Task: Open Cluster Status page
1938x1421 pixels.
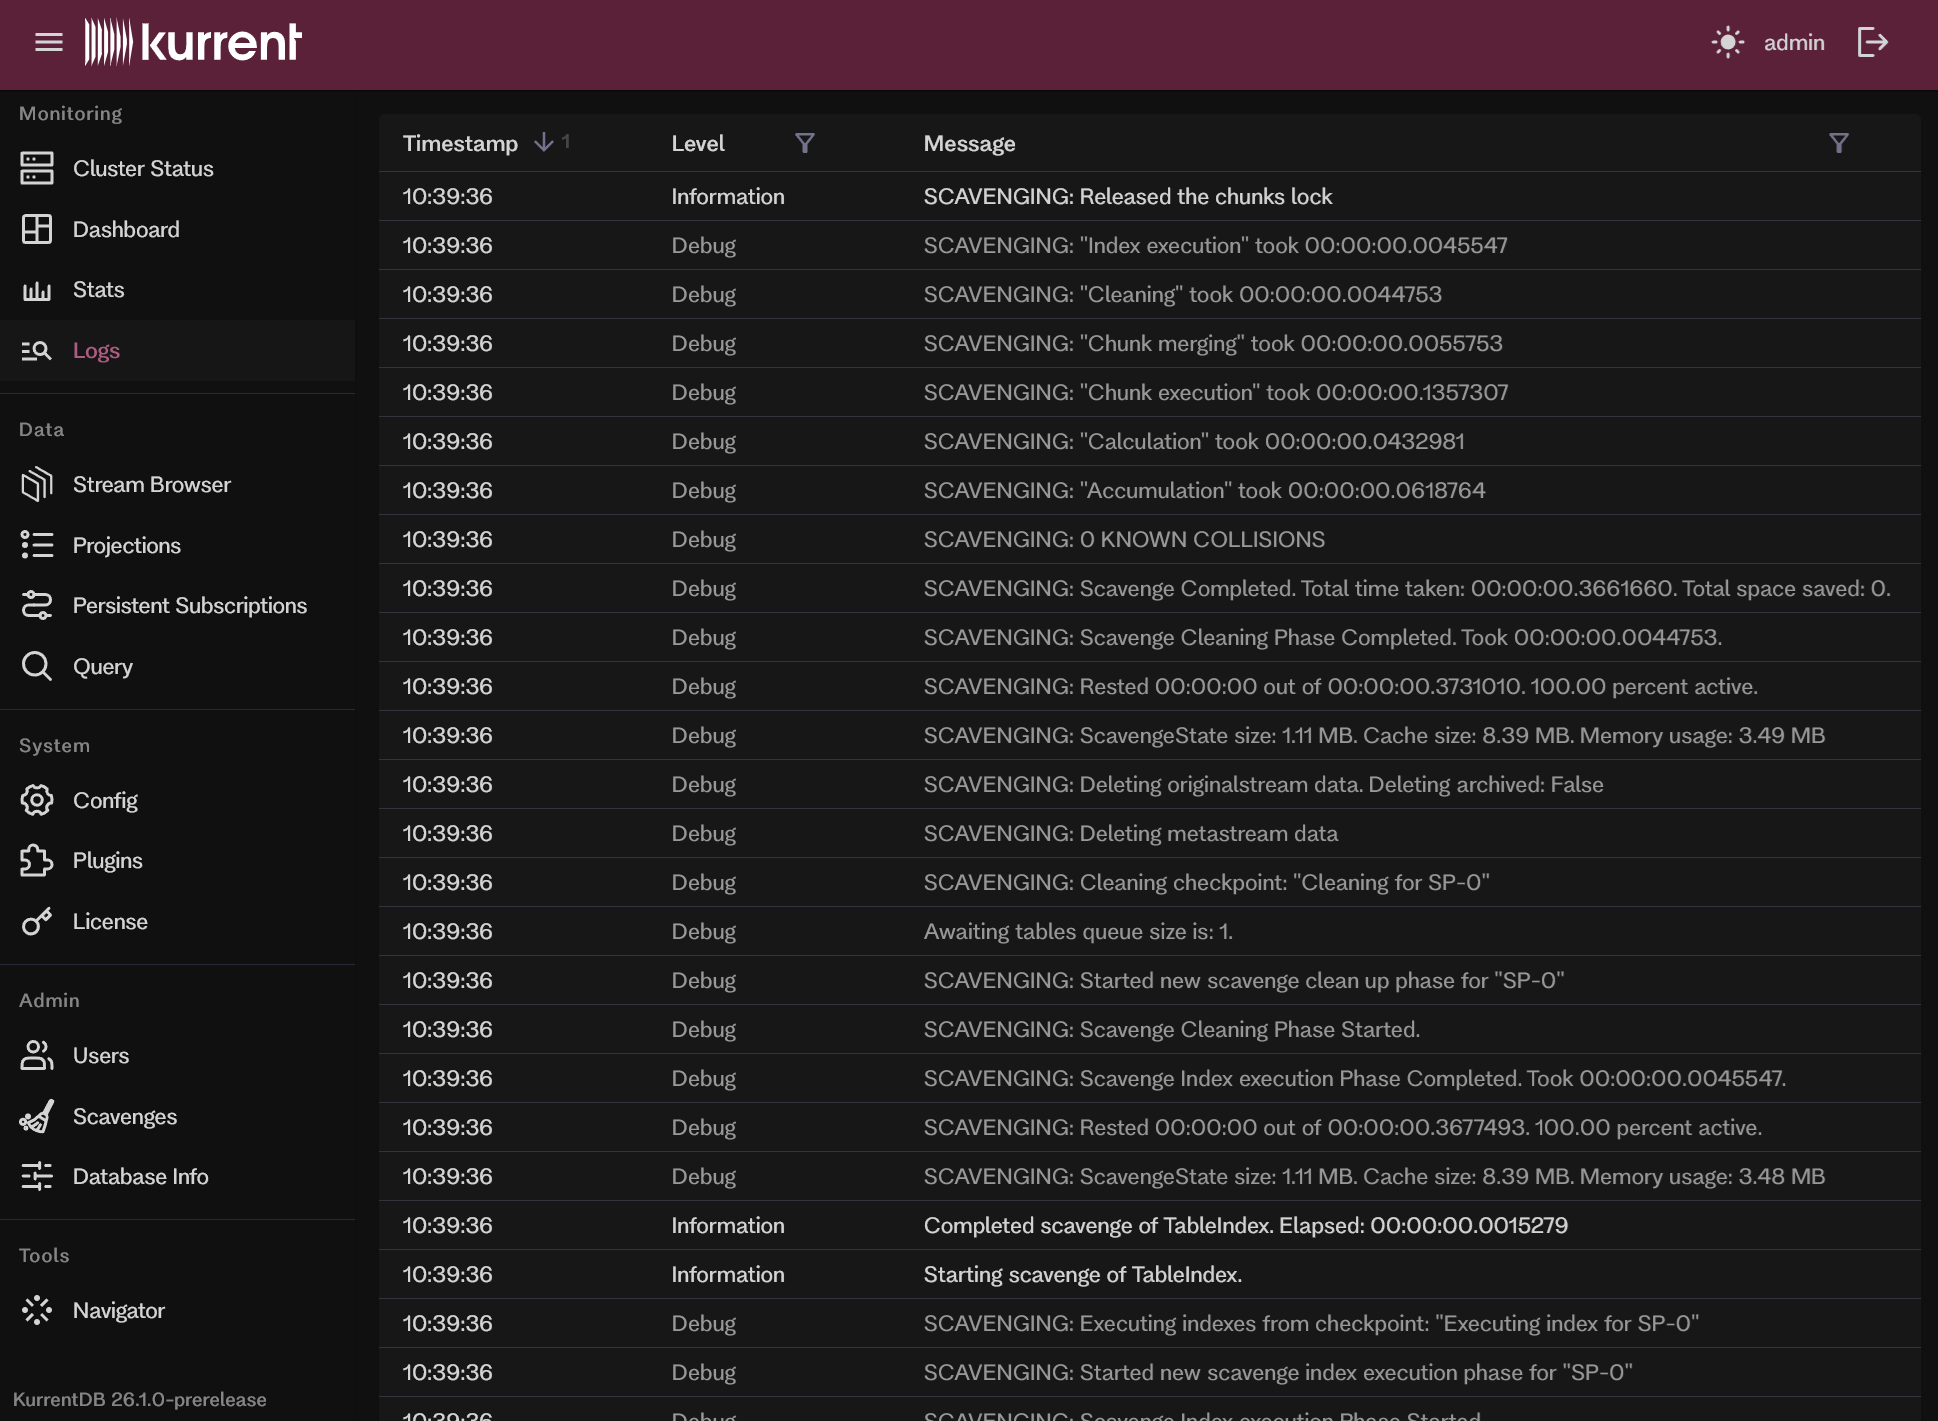Action: (143, 168)
